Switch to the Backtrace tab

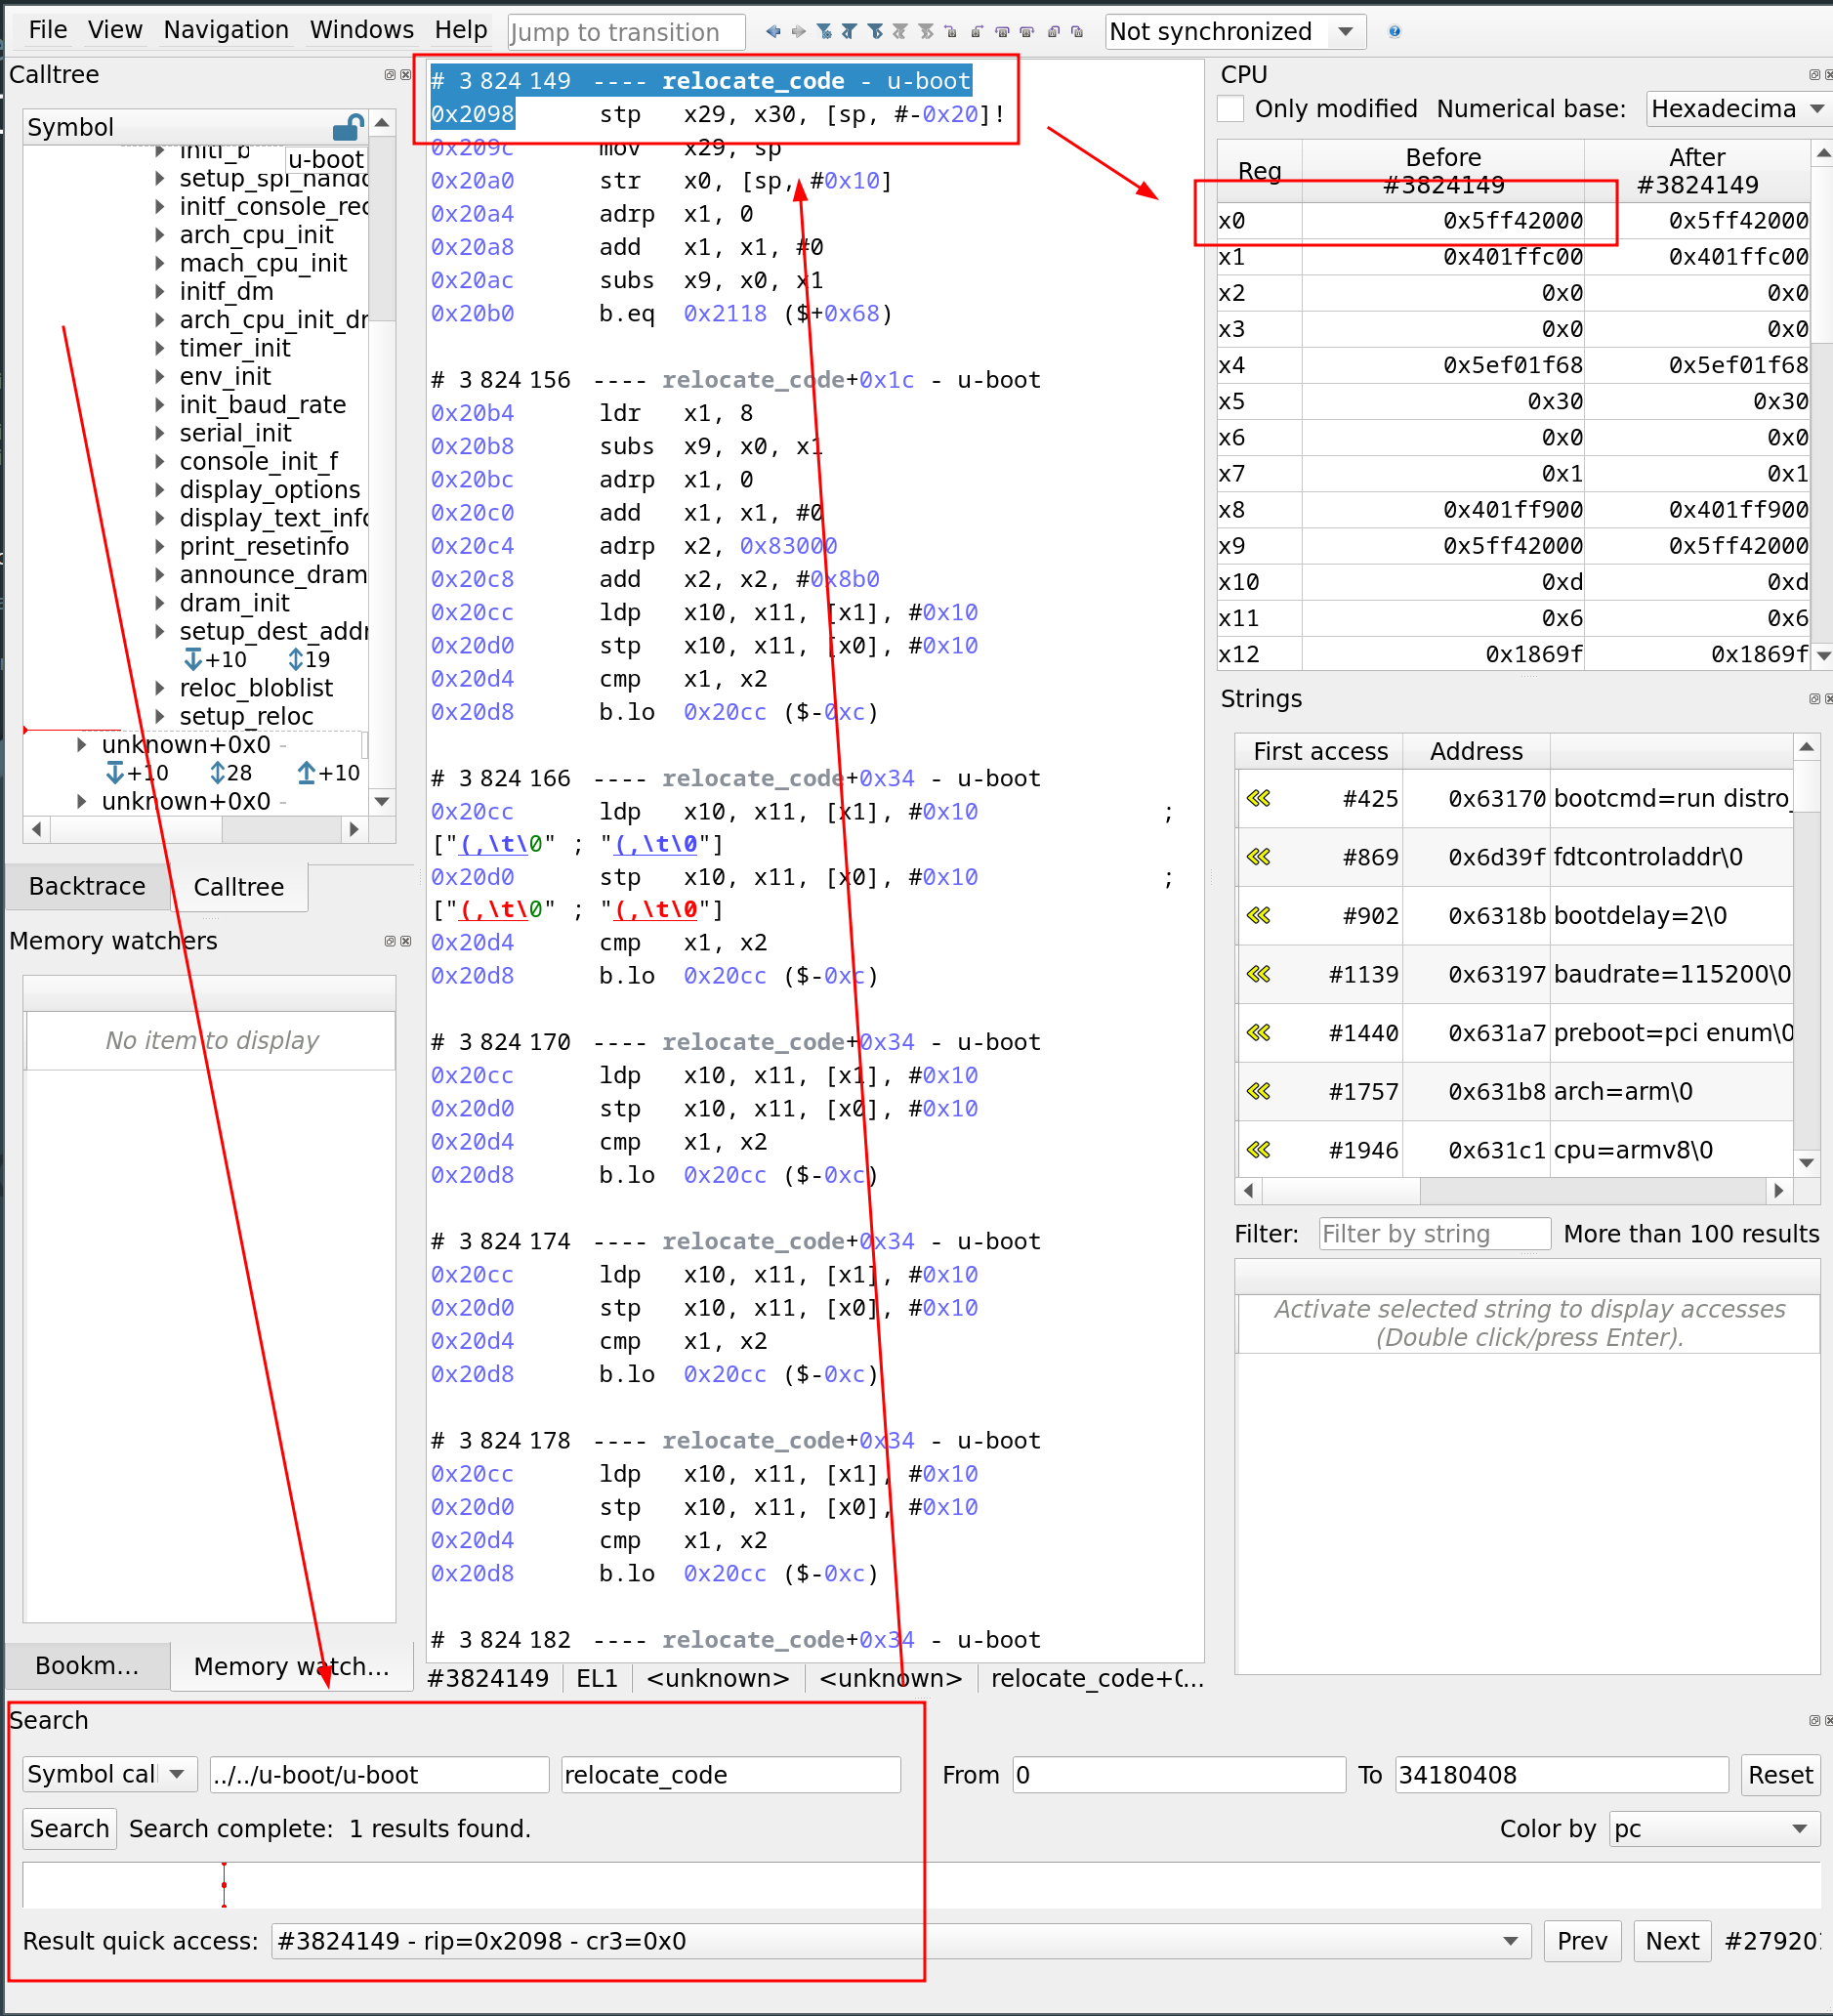pyautogui.click(x=86, y=886)
